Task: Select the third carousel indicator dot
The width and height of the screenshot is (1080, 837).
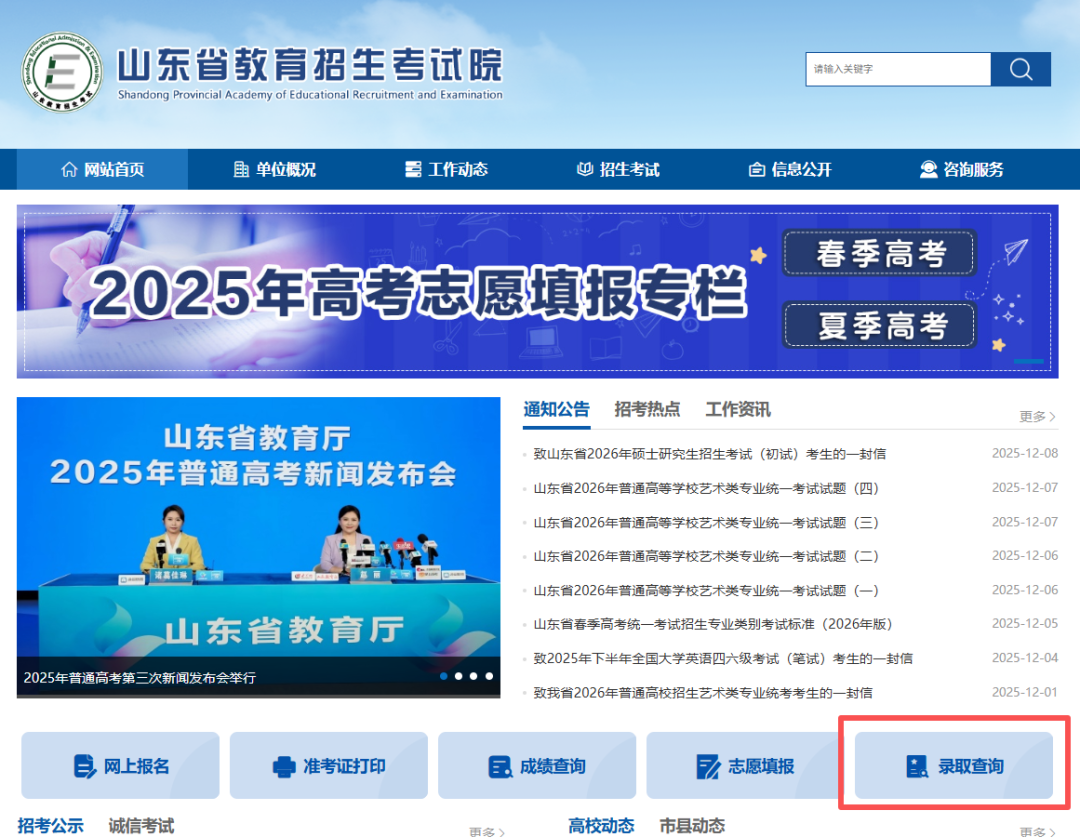Action: pyautogui.click(x=473, y=676)
